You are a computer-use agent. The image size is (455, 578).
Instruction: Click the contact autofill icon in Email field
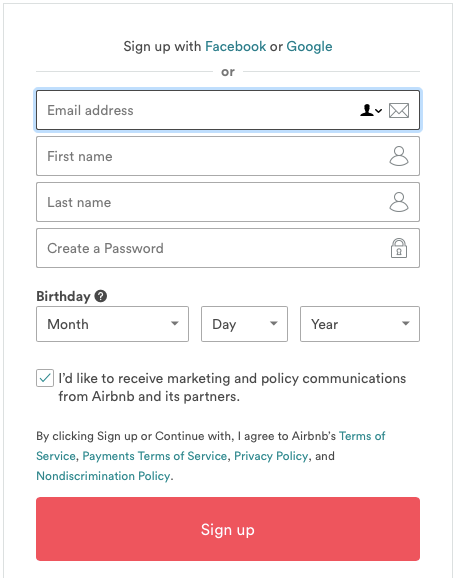[371, 110]
